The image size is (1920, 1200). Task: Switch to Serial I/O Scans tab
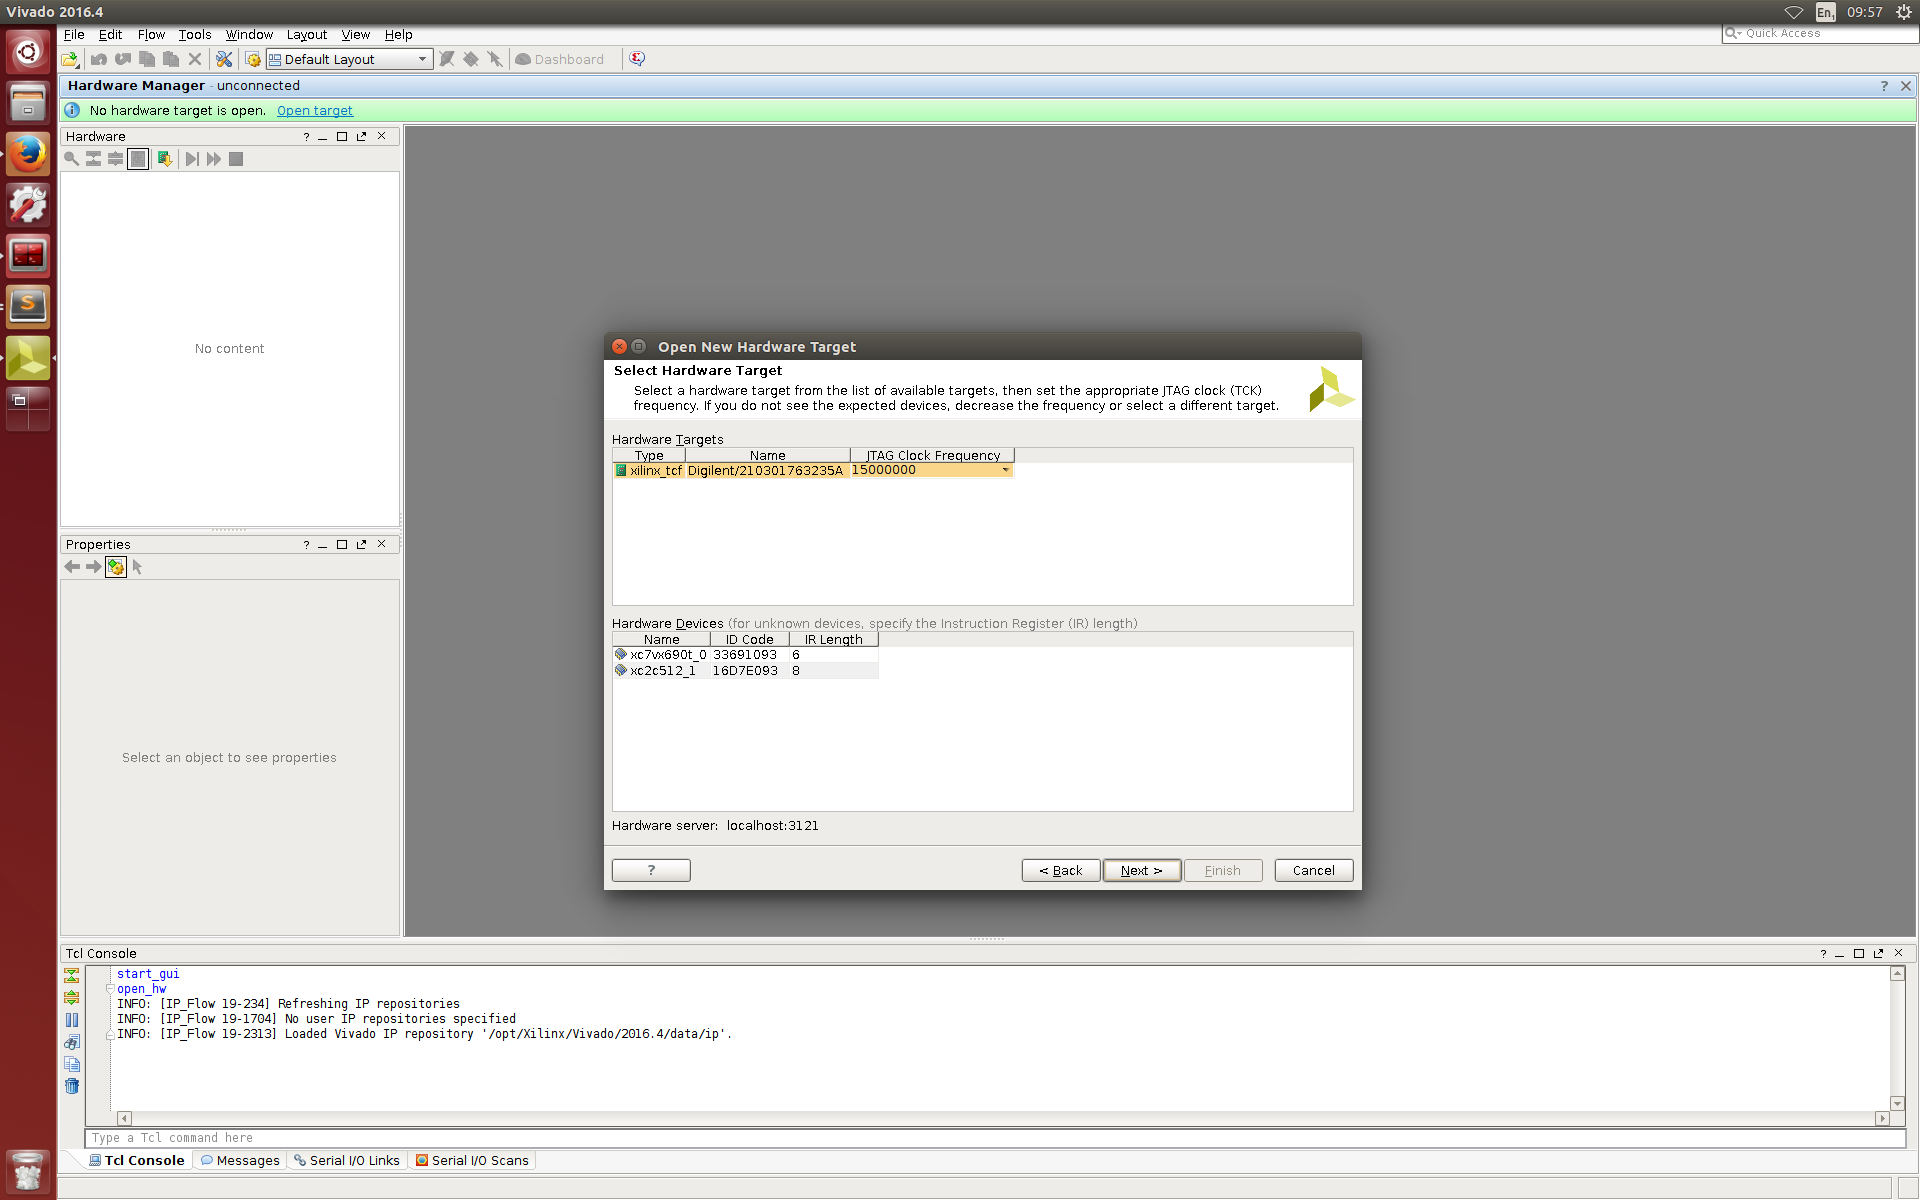(x=472, y=1160)
